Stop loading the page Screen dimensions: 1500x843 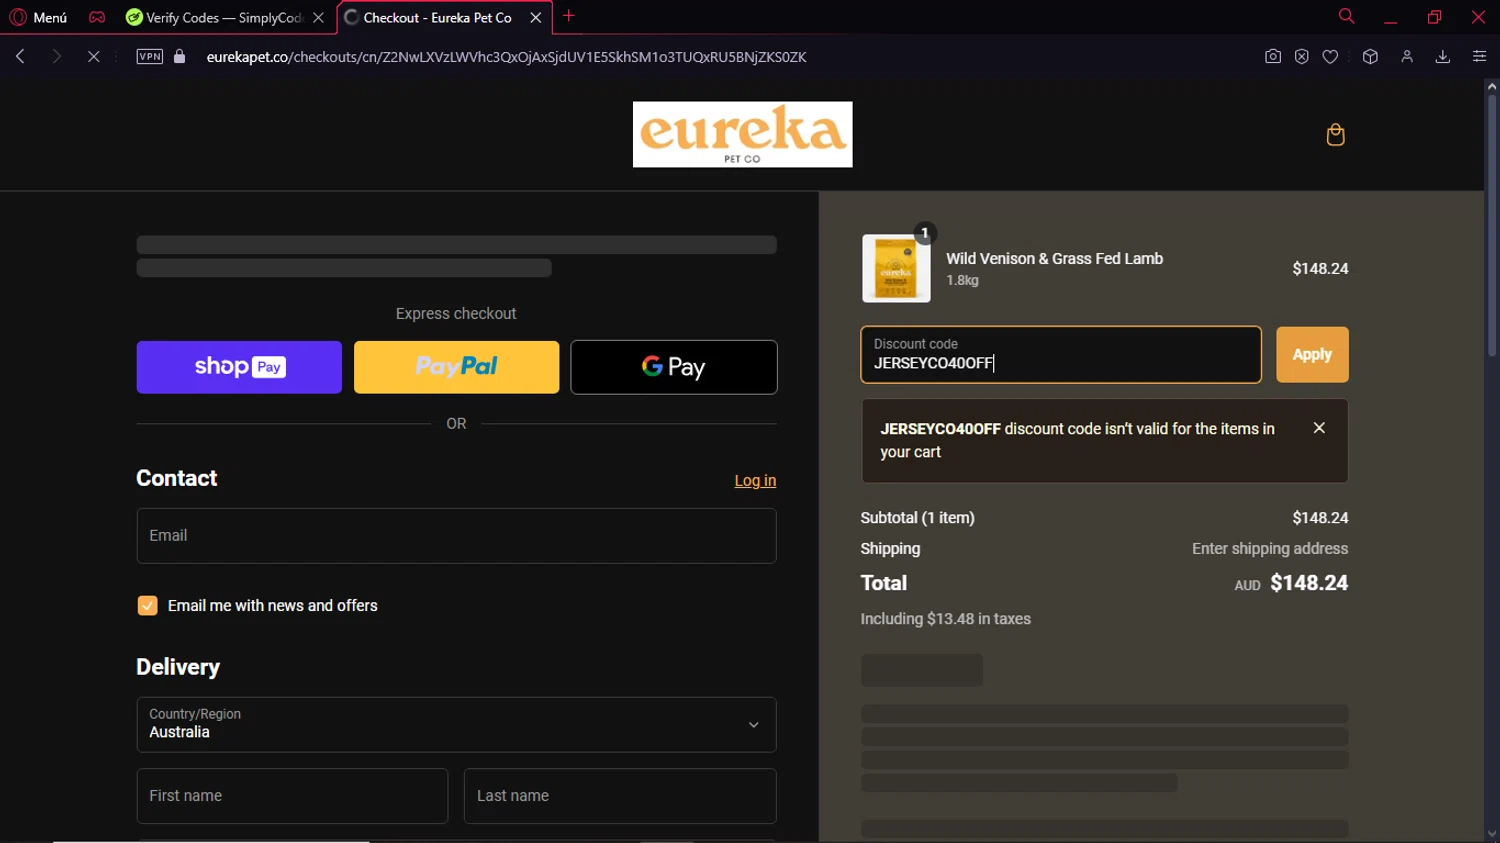tap(93, 57)
